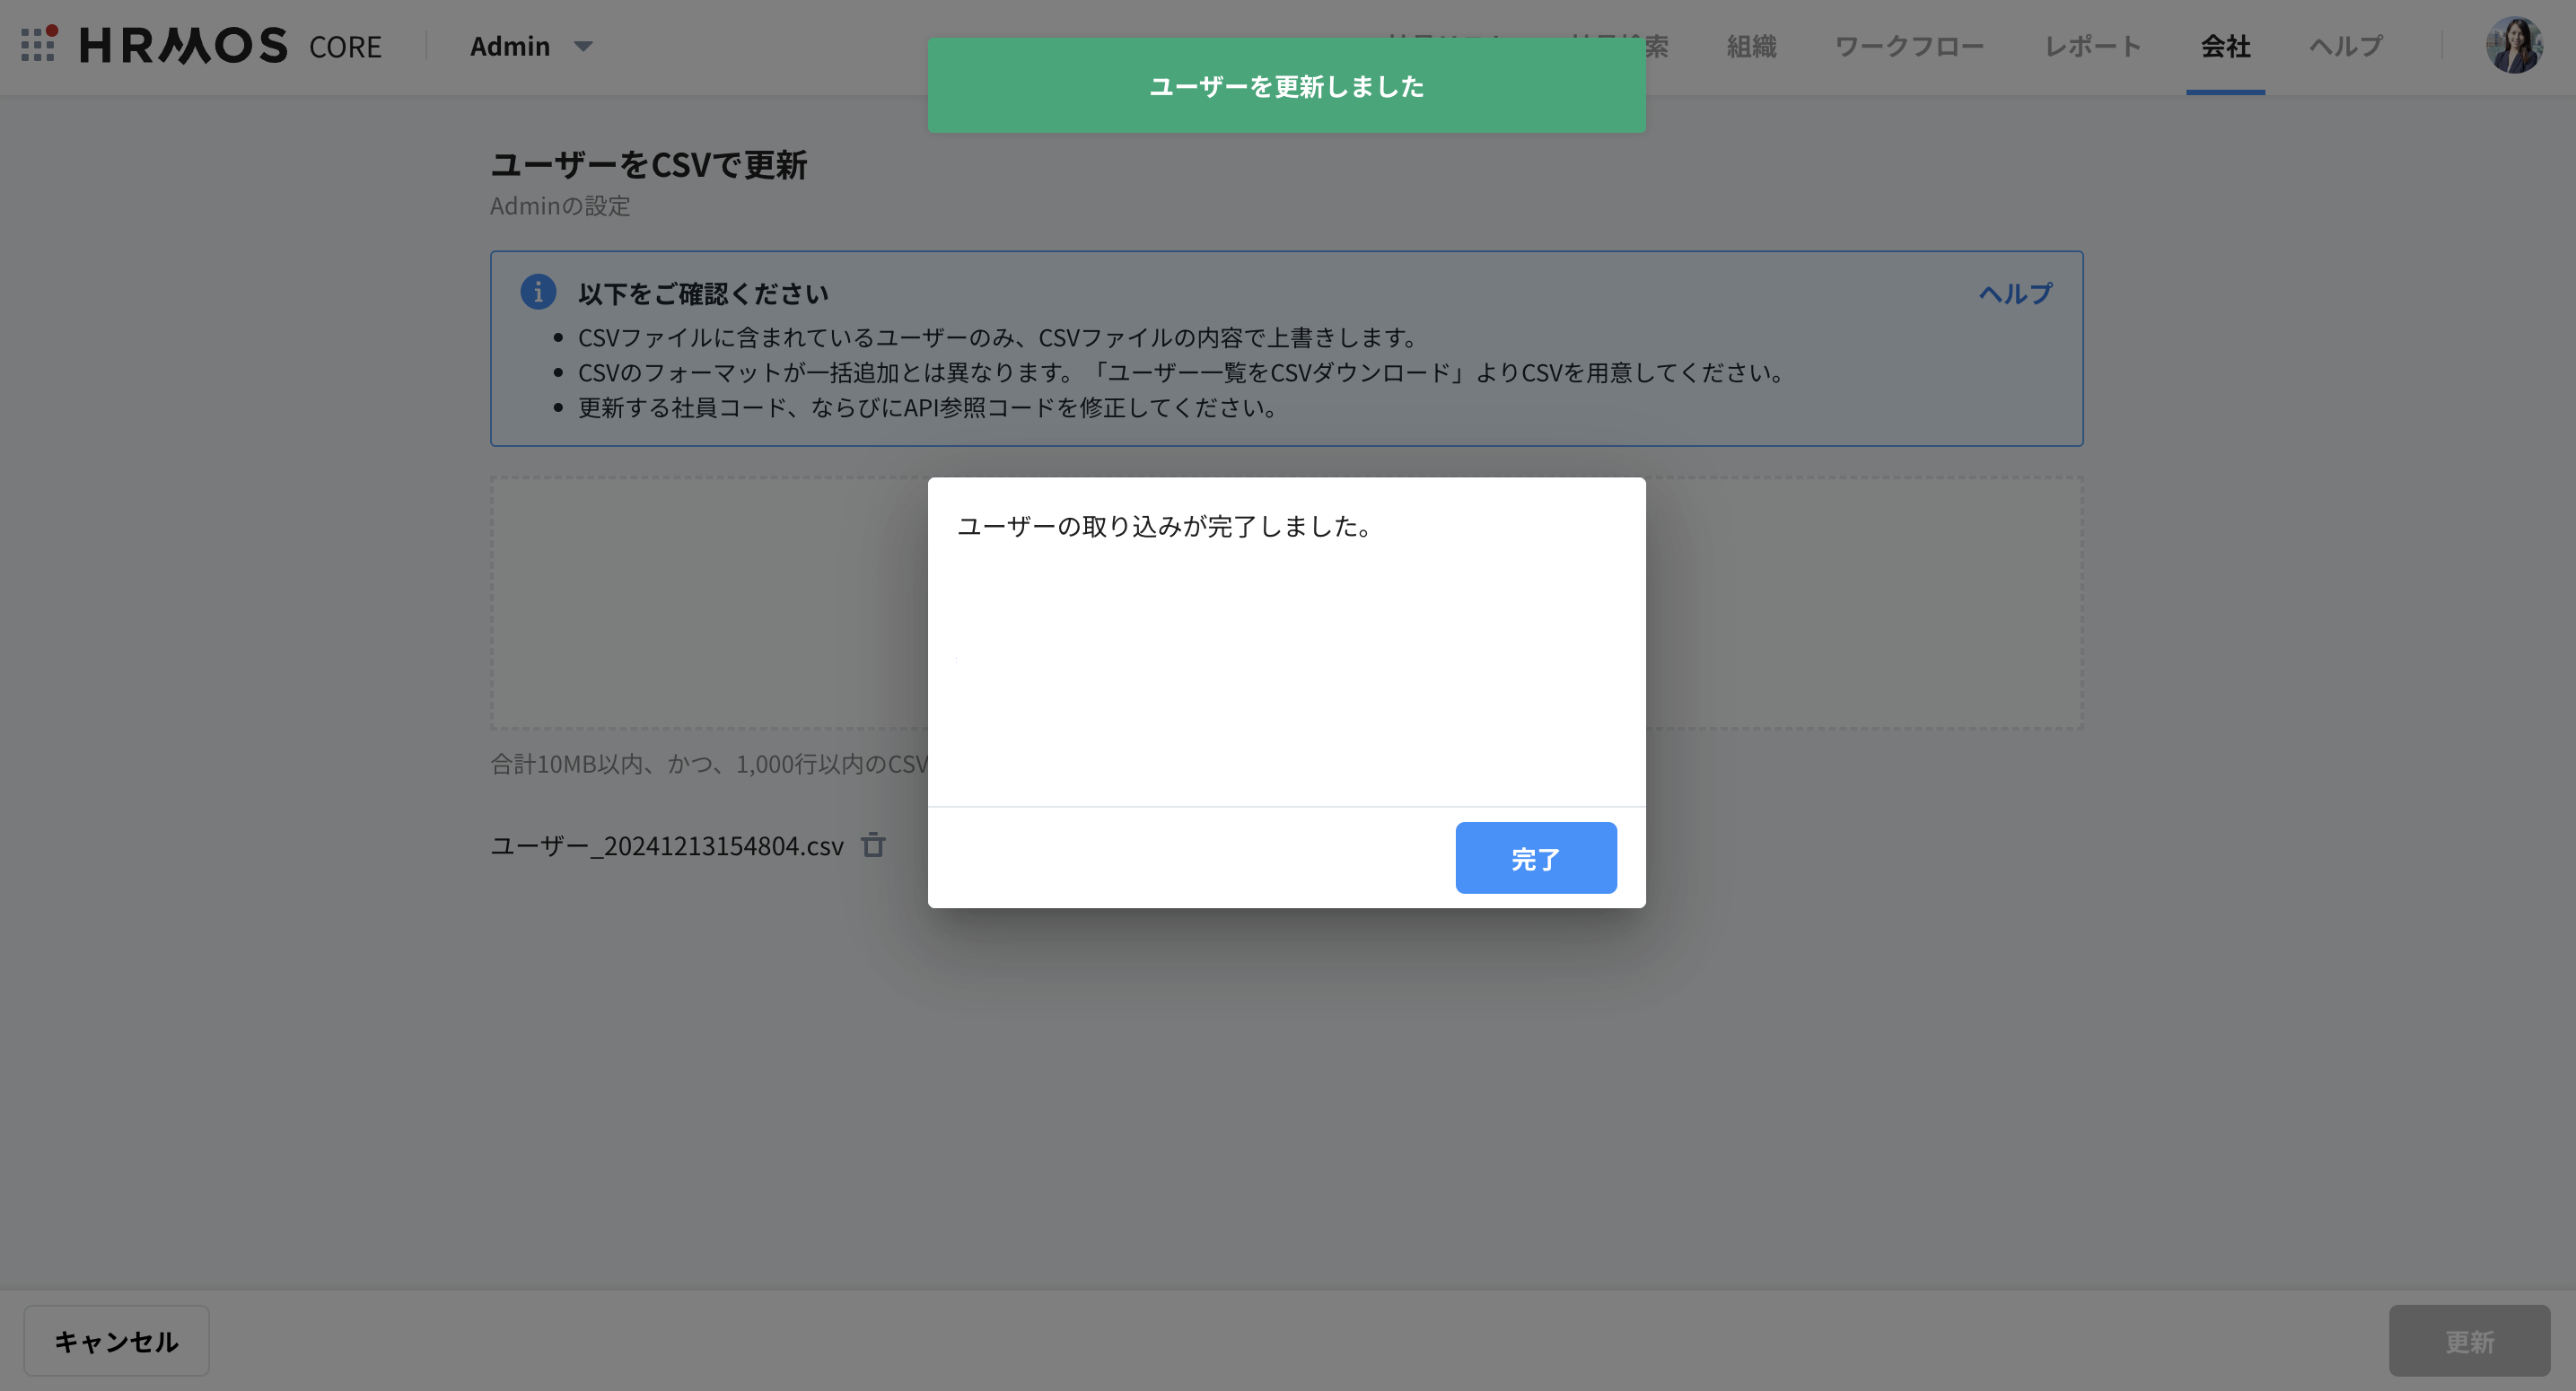Click the 更新 button at bottom right
The image size is (2576, 1391).
pos(2469,1340)
